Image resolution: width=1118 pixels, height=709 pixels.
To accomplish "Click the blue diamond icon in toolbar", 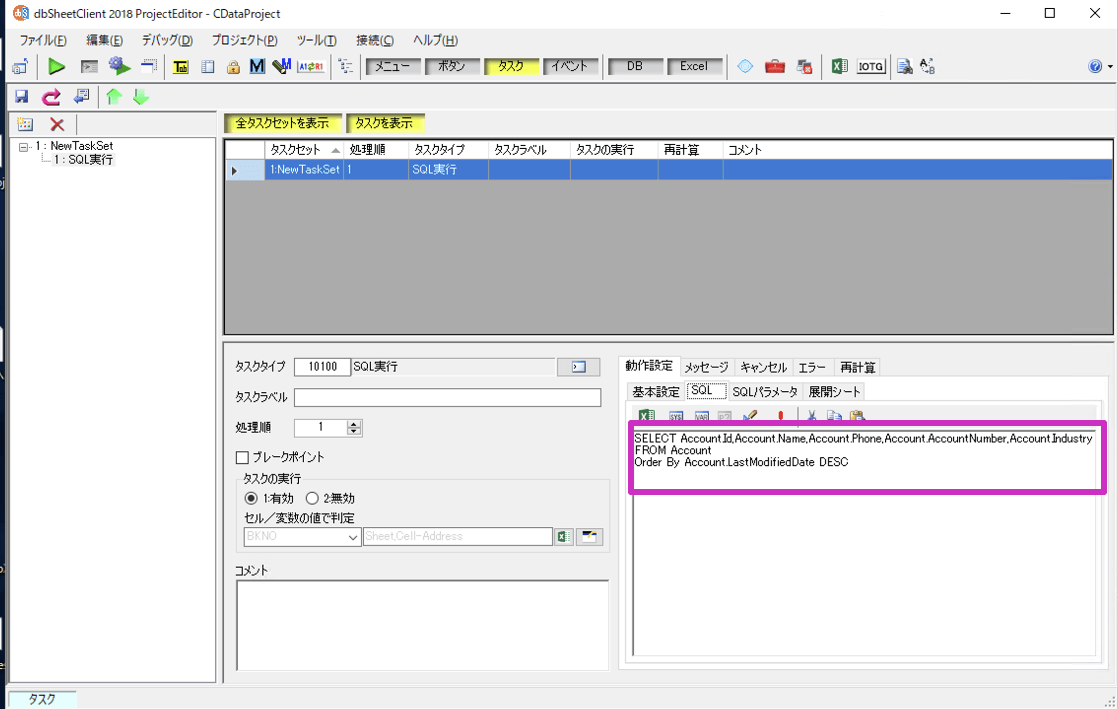I will (745, 66).
